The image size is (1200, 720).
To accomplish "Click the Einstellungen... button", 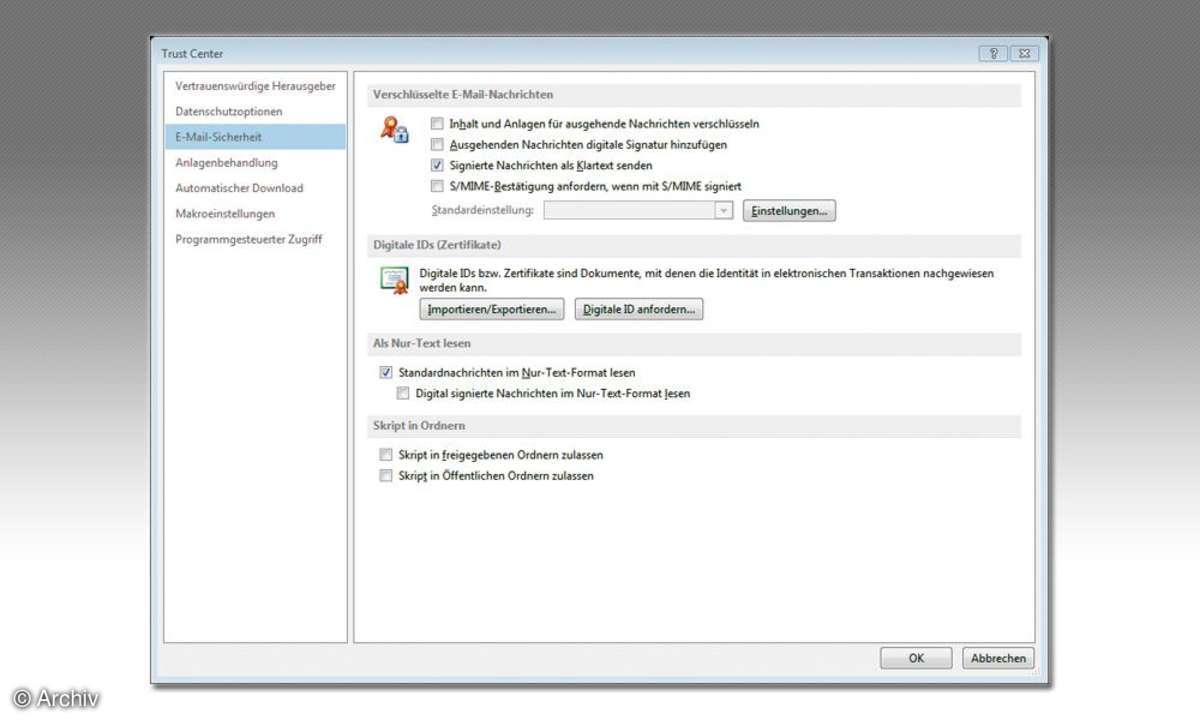I will (789, 211).
